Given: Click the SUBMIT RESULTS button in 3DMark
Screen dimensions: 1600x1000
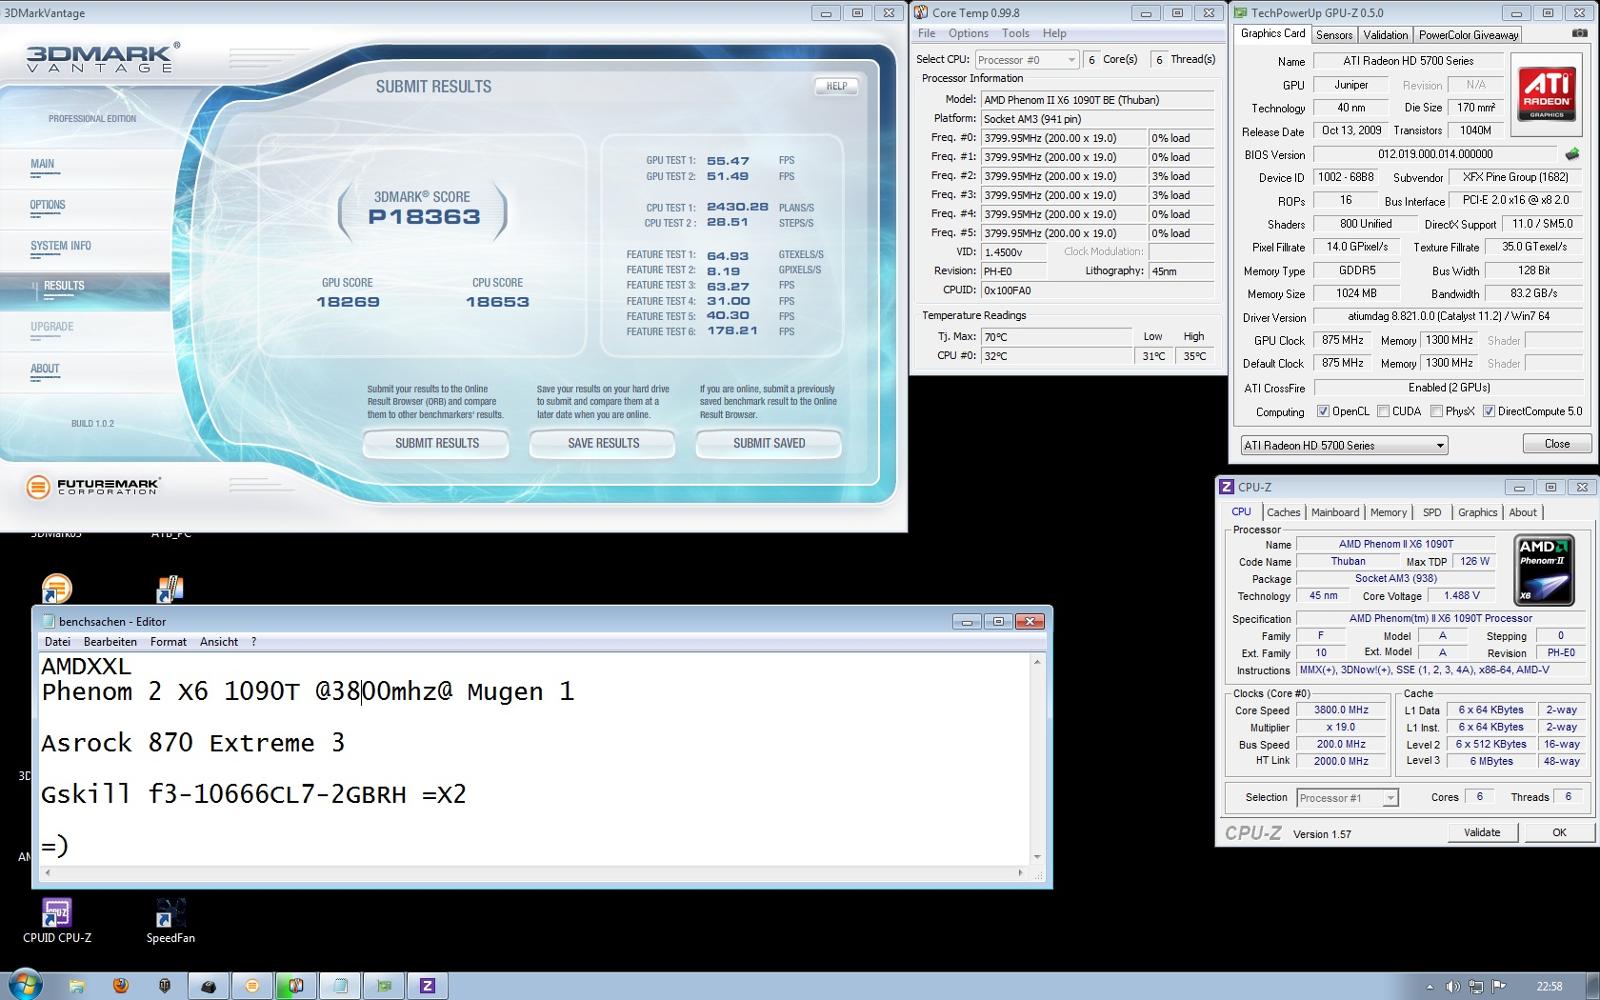Looking at the screenshot, I should pyautogui.click(x=436, y=444).
